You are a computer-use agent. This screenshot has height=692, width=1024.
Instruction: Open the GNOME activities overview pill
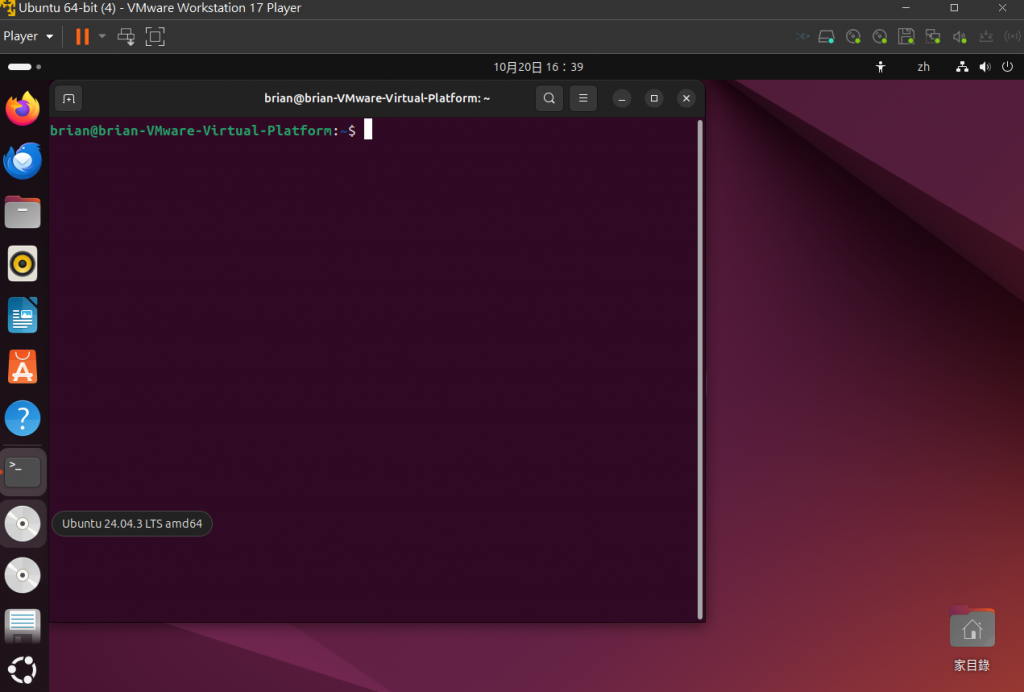click(24, 67)
